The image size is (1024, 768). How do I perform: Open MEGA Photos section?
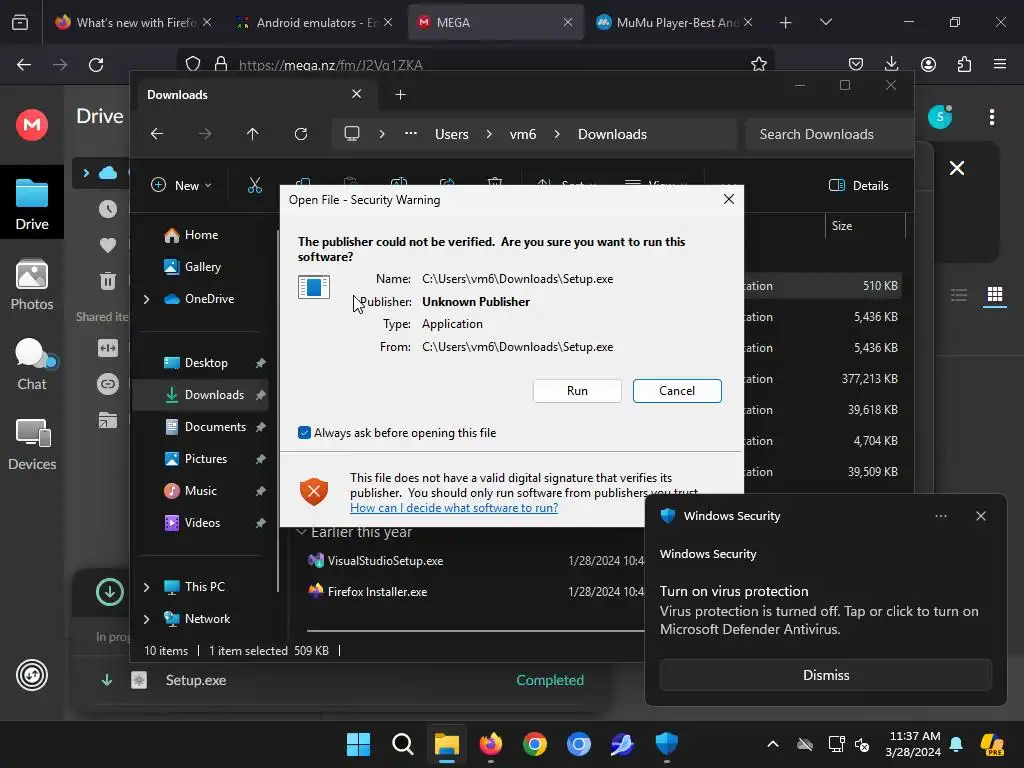(x=32, y=285)
